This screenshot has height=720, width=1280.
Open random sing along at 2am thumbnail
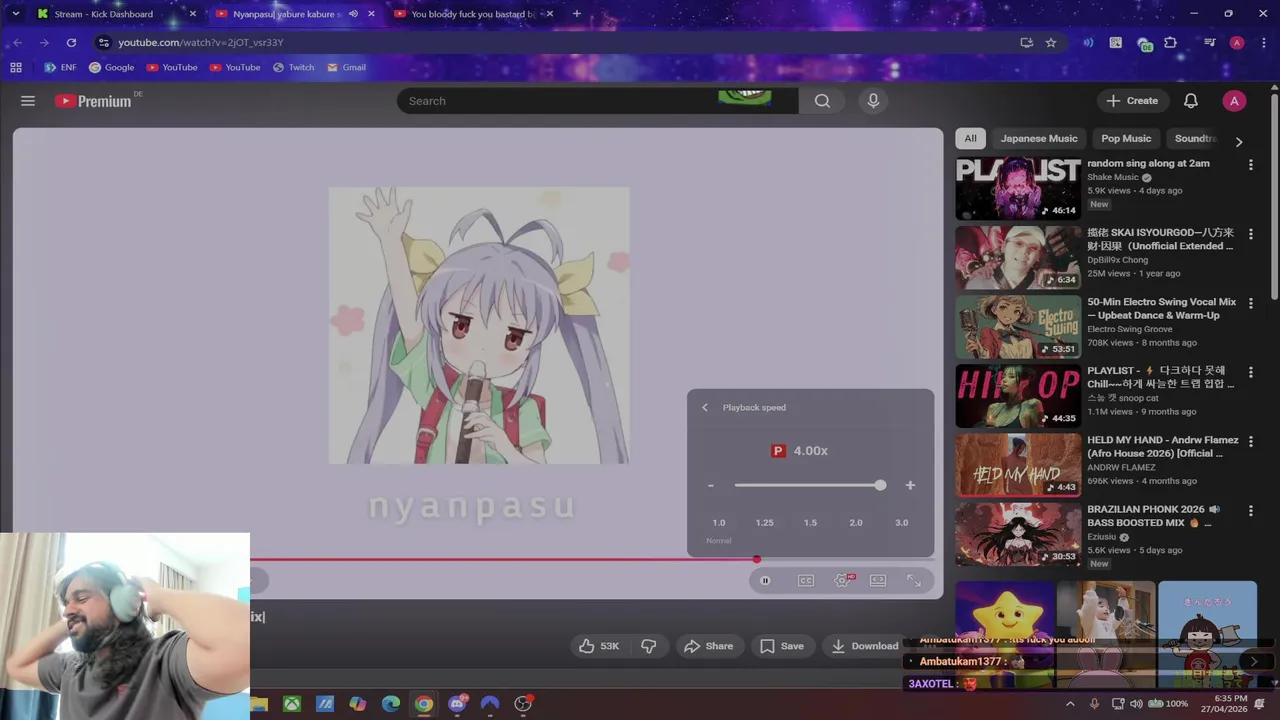(x=1018, y=189)
